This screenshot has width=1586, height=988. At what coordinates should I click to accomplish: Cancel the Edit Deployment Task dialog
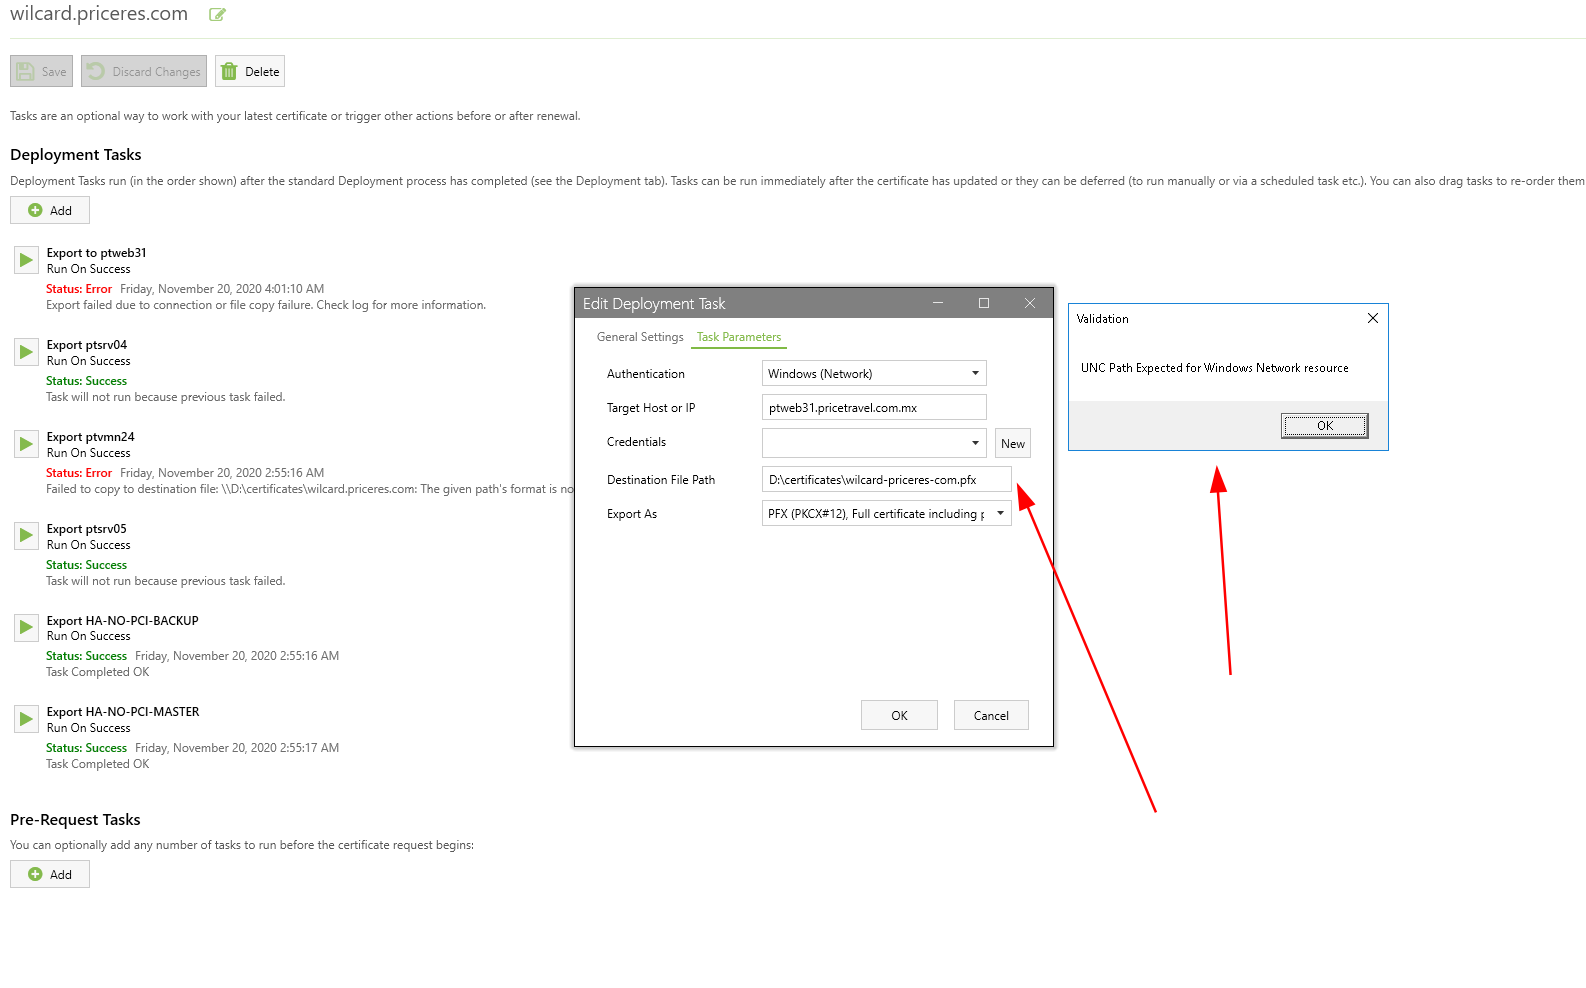(991, 716)
